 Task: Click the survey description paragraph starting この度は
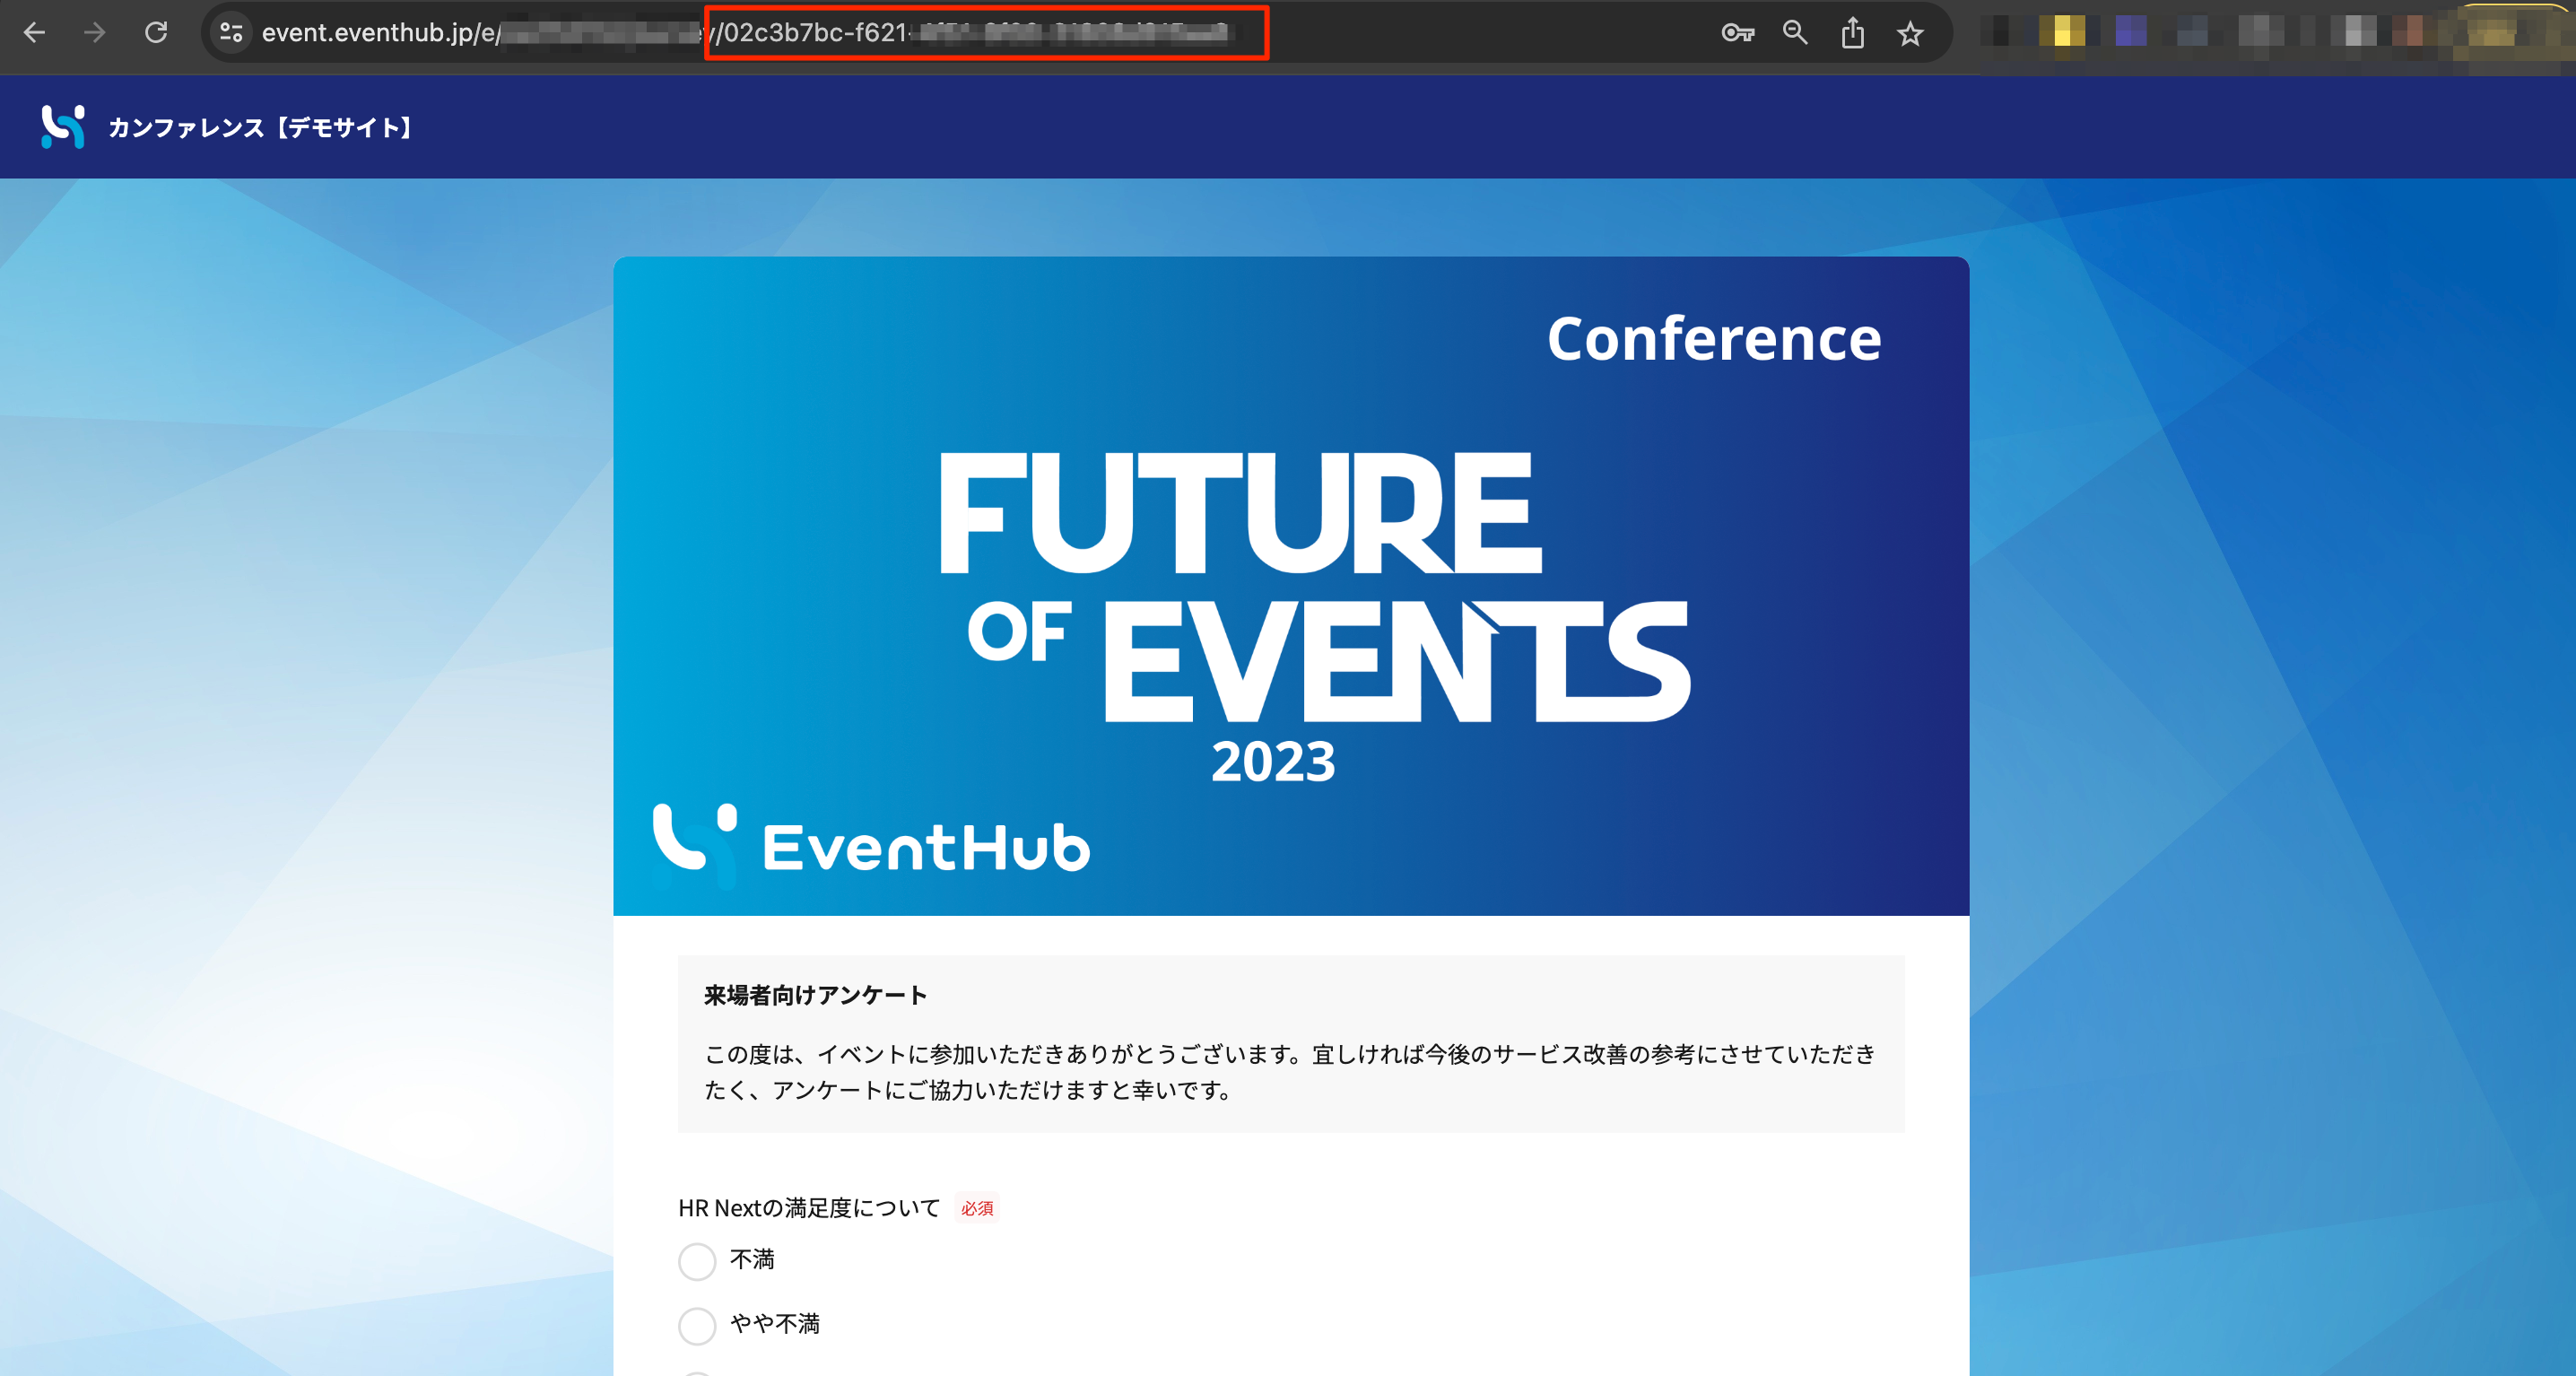[1290, 1072]
